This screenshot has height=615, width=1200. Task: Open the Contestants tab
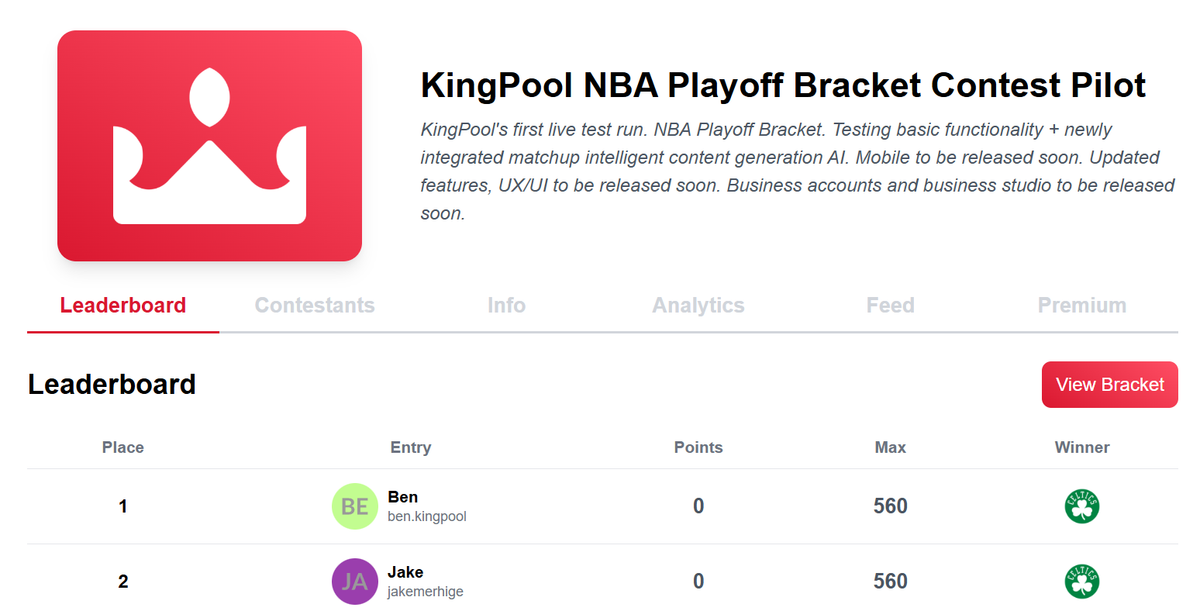point(314,305)
